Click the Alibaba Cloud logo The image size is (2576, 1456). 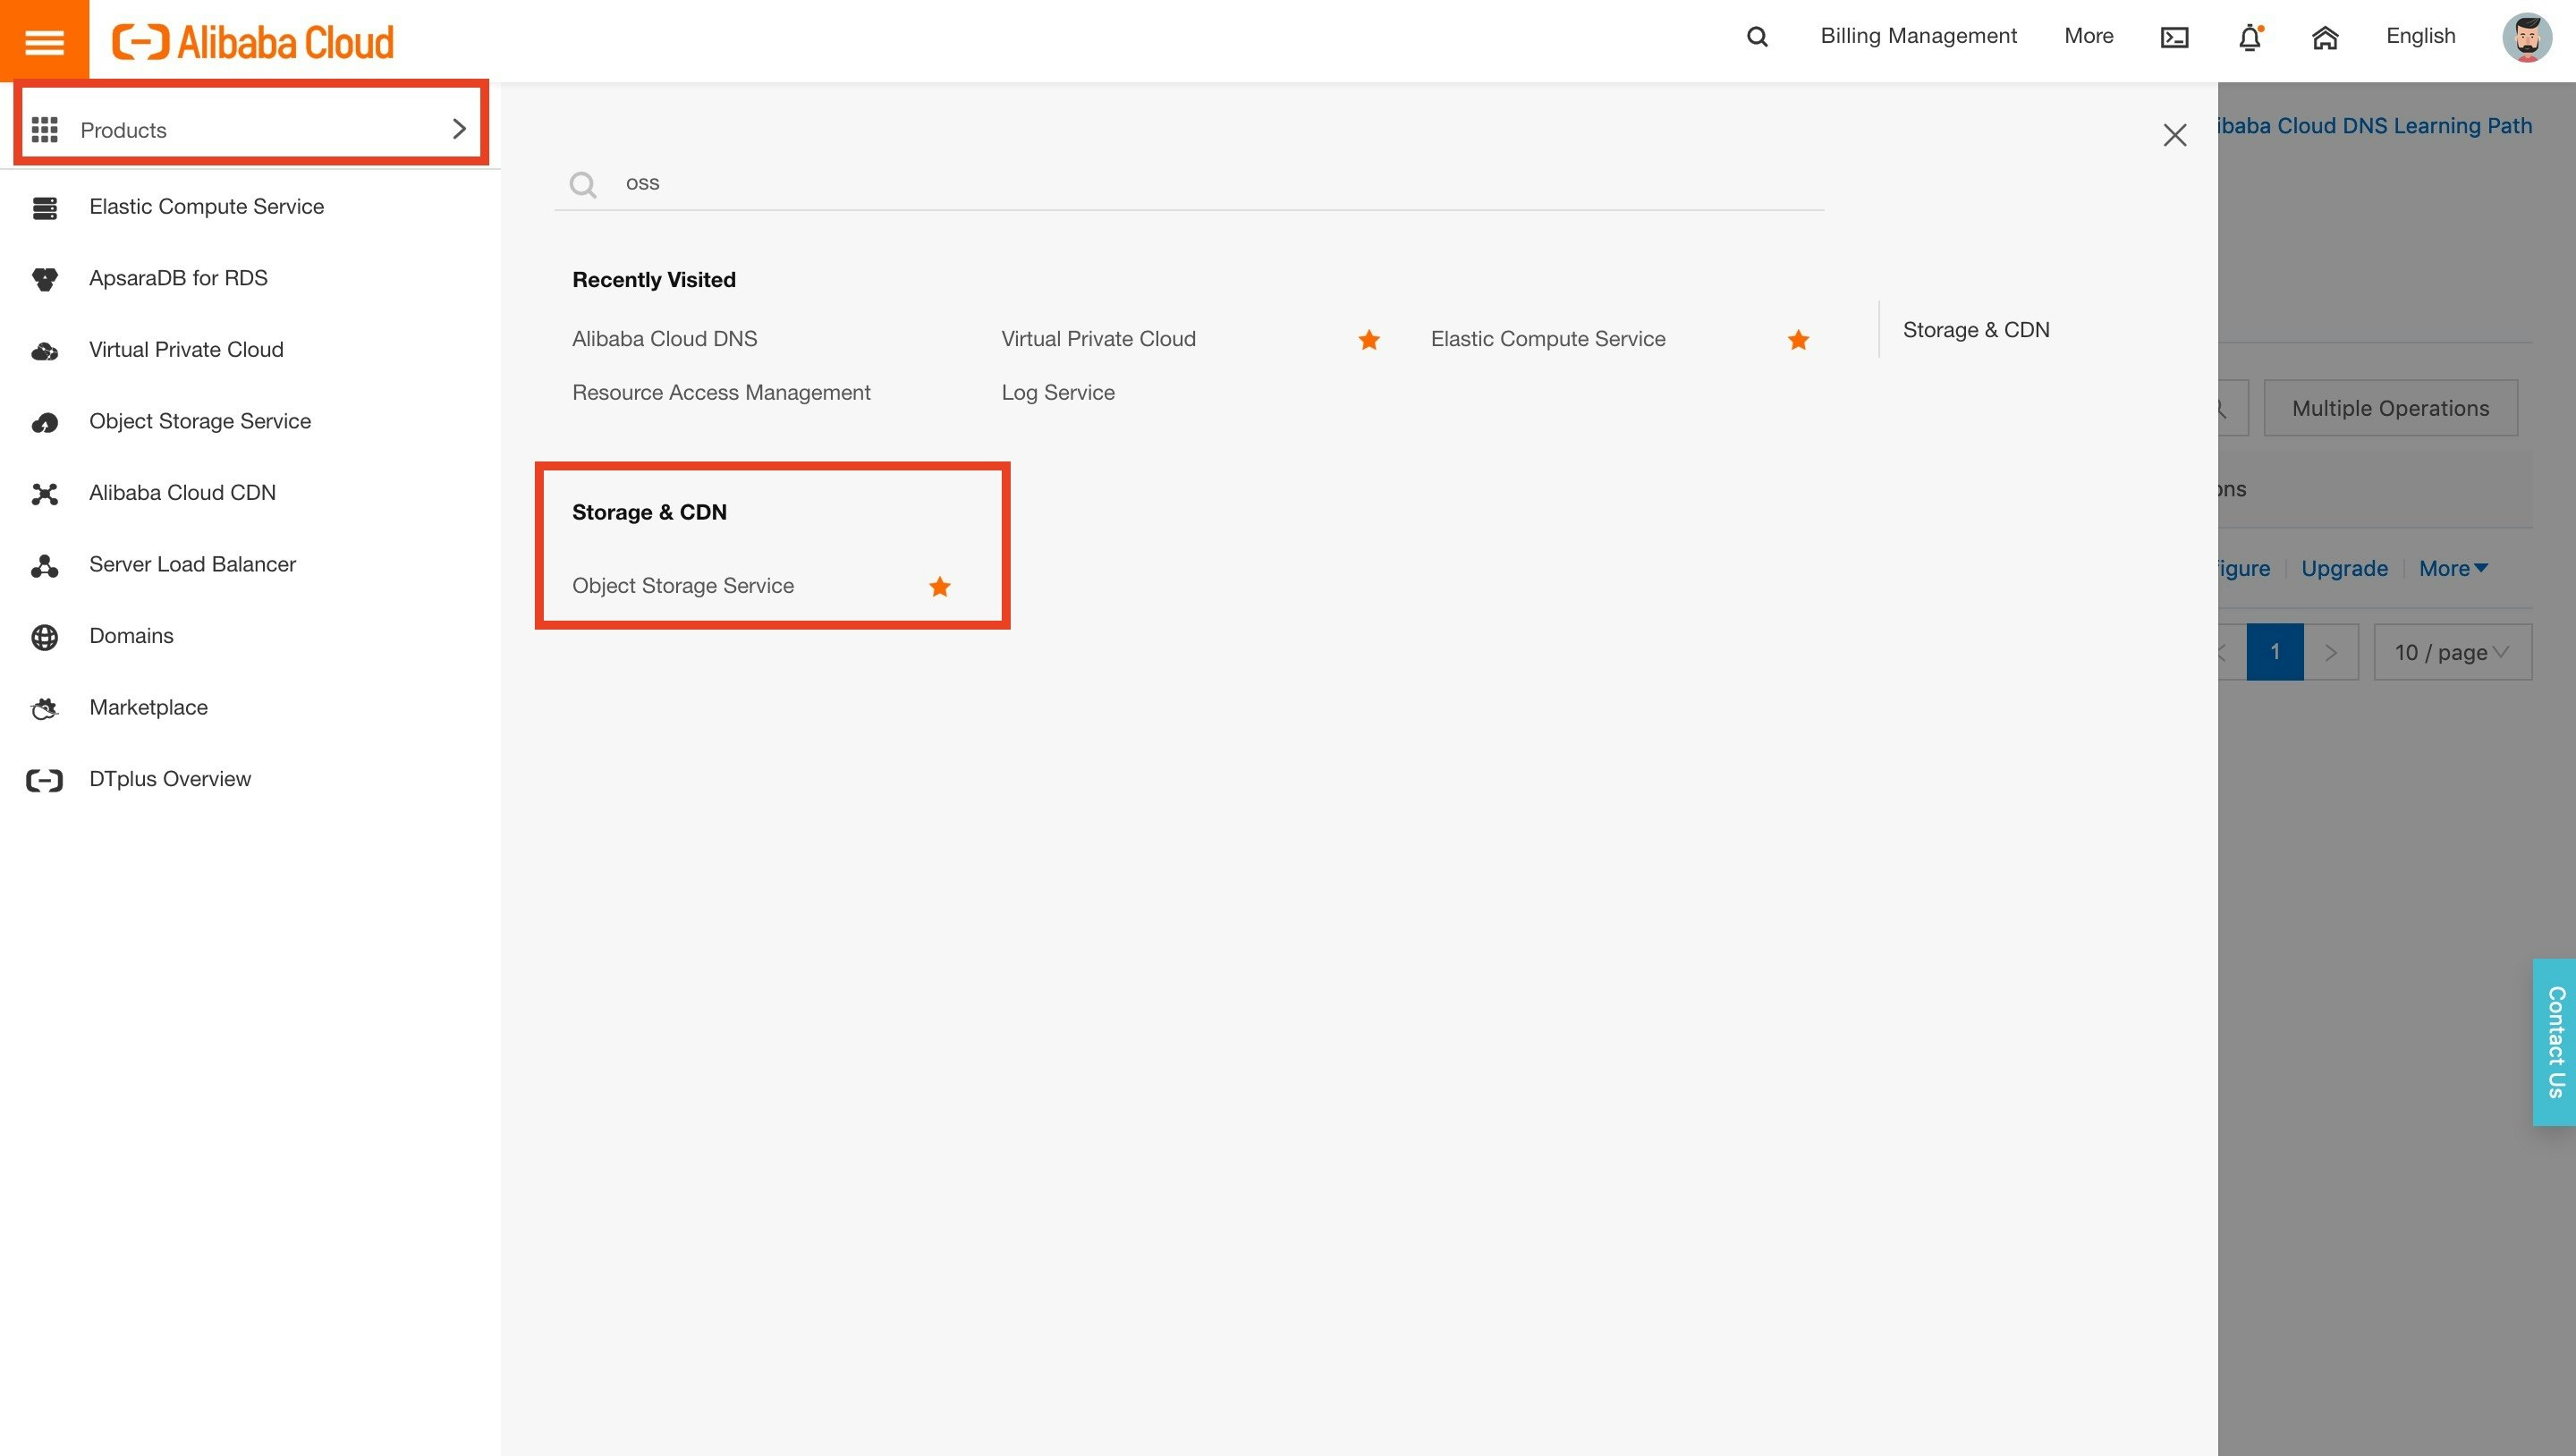pos(252,42)
